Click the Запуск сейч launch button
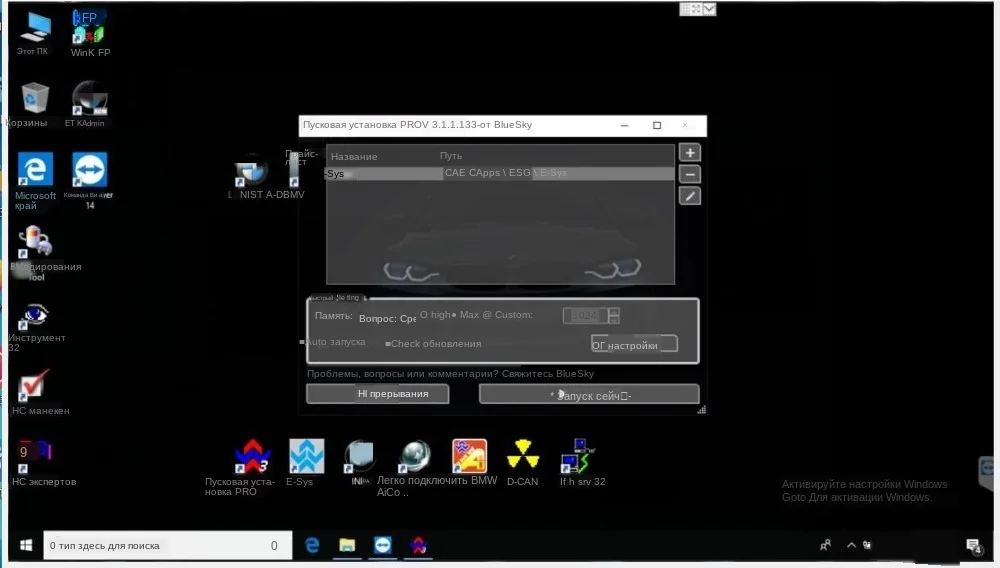The width and height of the screenshot is (1000, 568). (x=589, y=395)
